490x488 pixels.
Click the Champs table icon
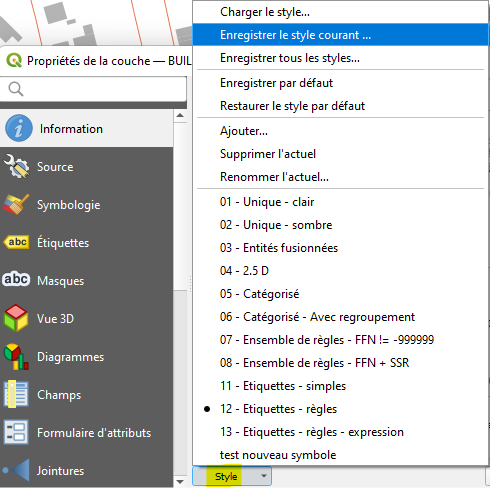[x=16, y=394]
